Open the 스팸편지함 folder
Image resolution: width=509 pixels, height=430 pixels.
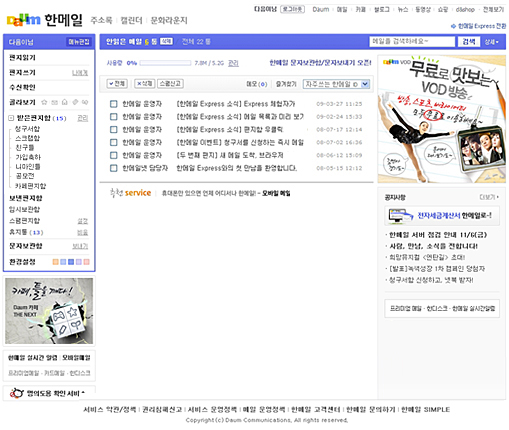click(x=24, y=221)
